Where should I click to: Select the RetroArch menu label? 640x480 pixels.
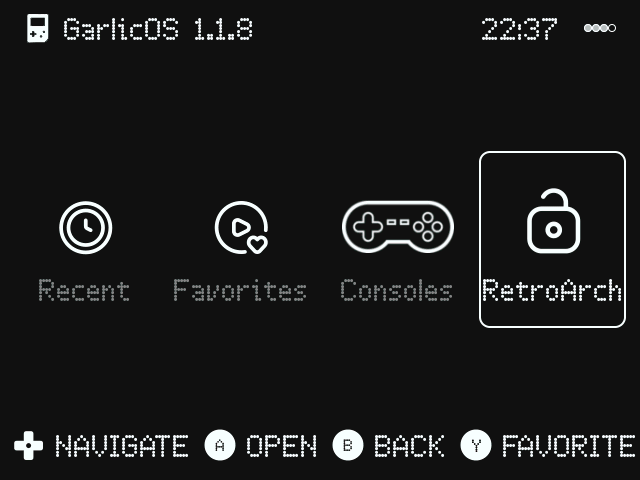point(552,291)
